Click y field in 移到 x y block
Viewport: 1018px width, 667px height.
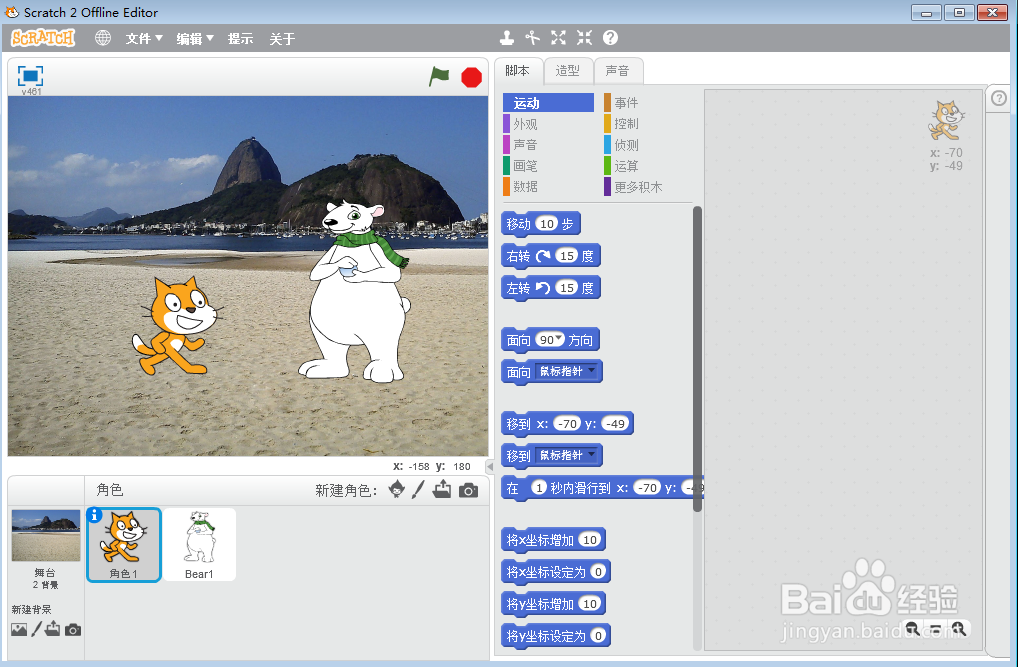[615, 423]
